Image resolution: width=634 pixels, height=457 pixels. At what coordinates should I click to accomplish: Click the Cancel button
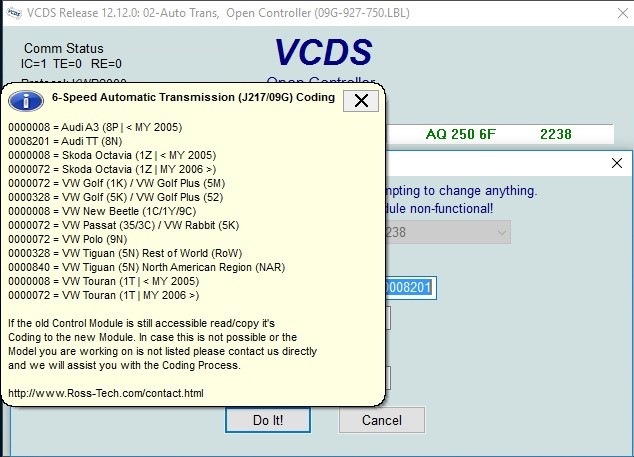(382, 420)
